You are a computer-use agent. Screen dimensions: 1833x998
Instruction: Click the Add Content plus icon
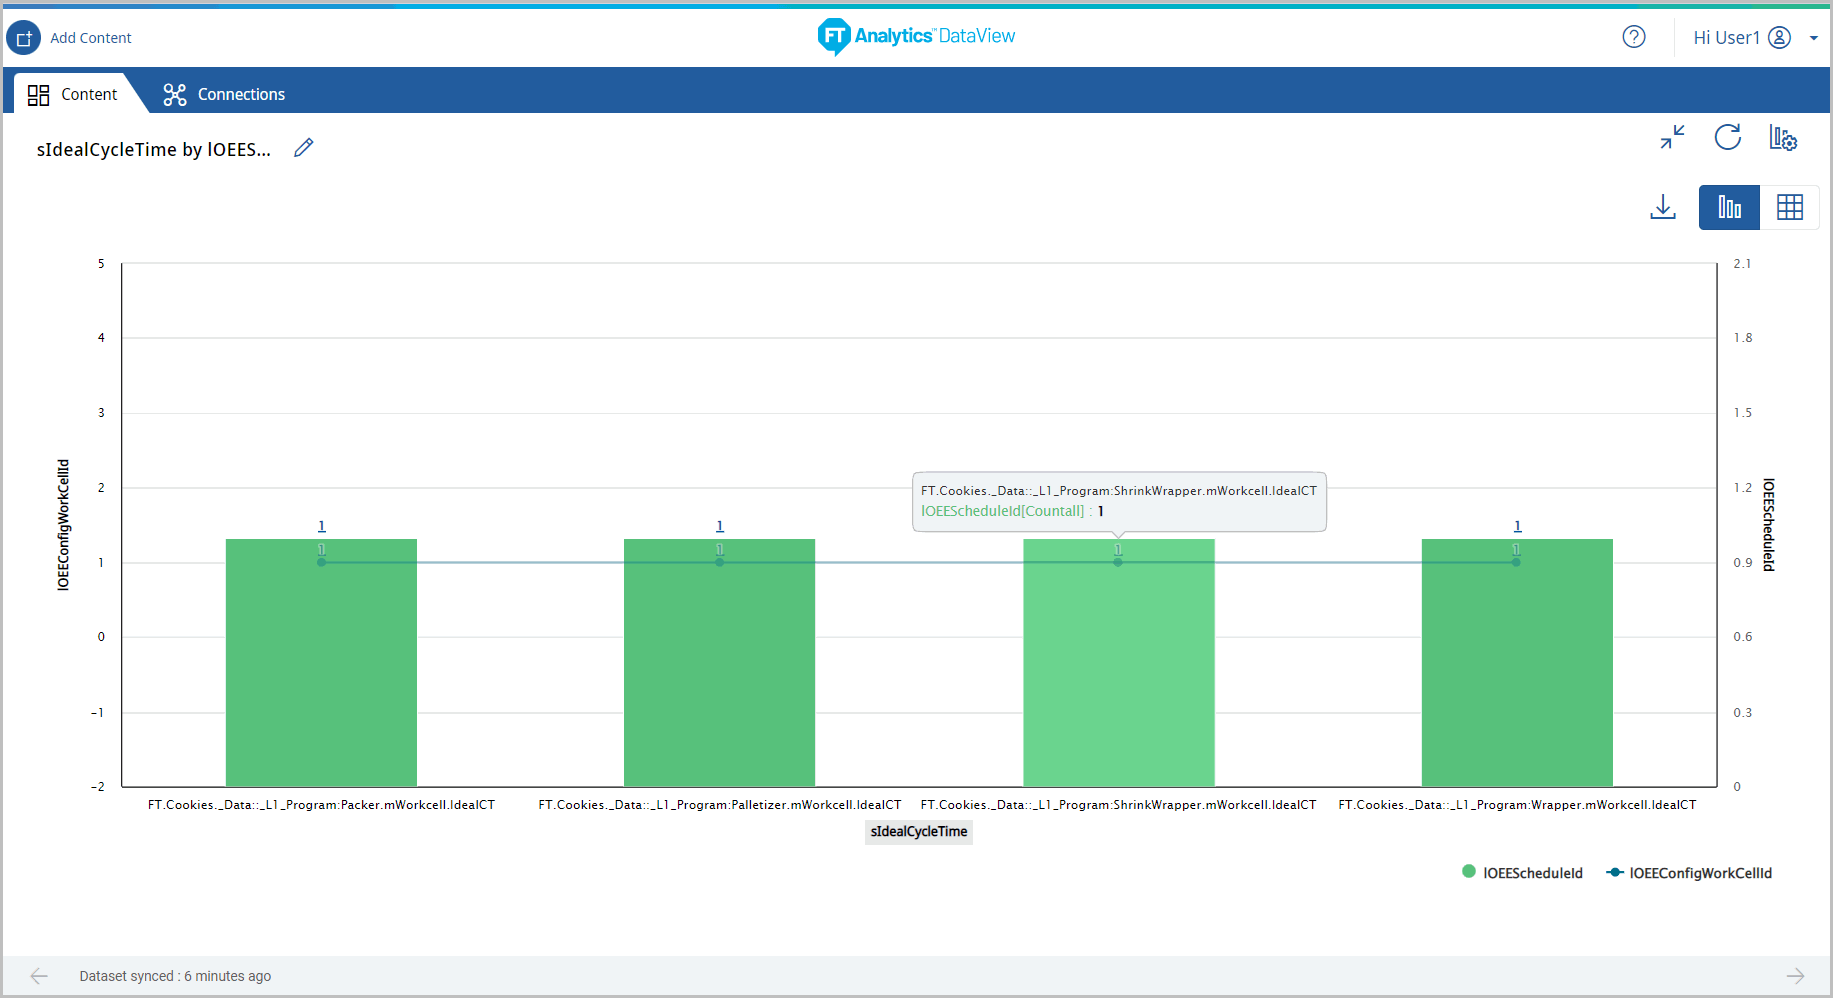tap(24, 38)
